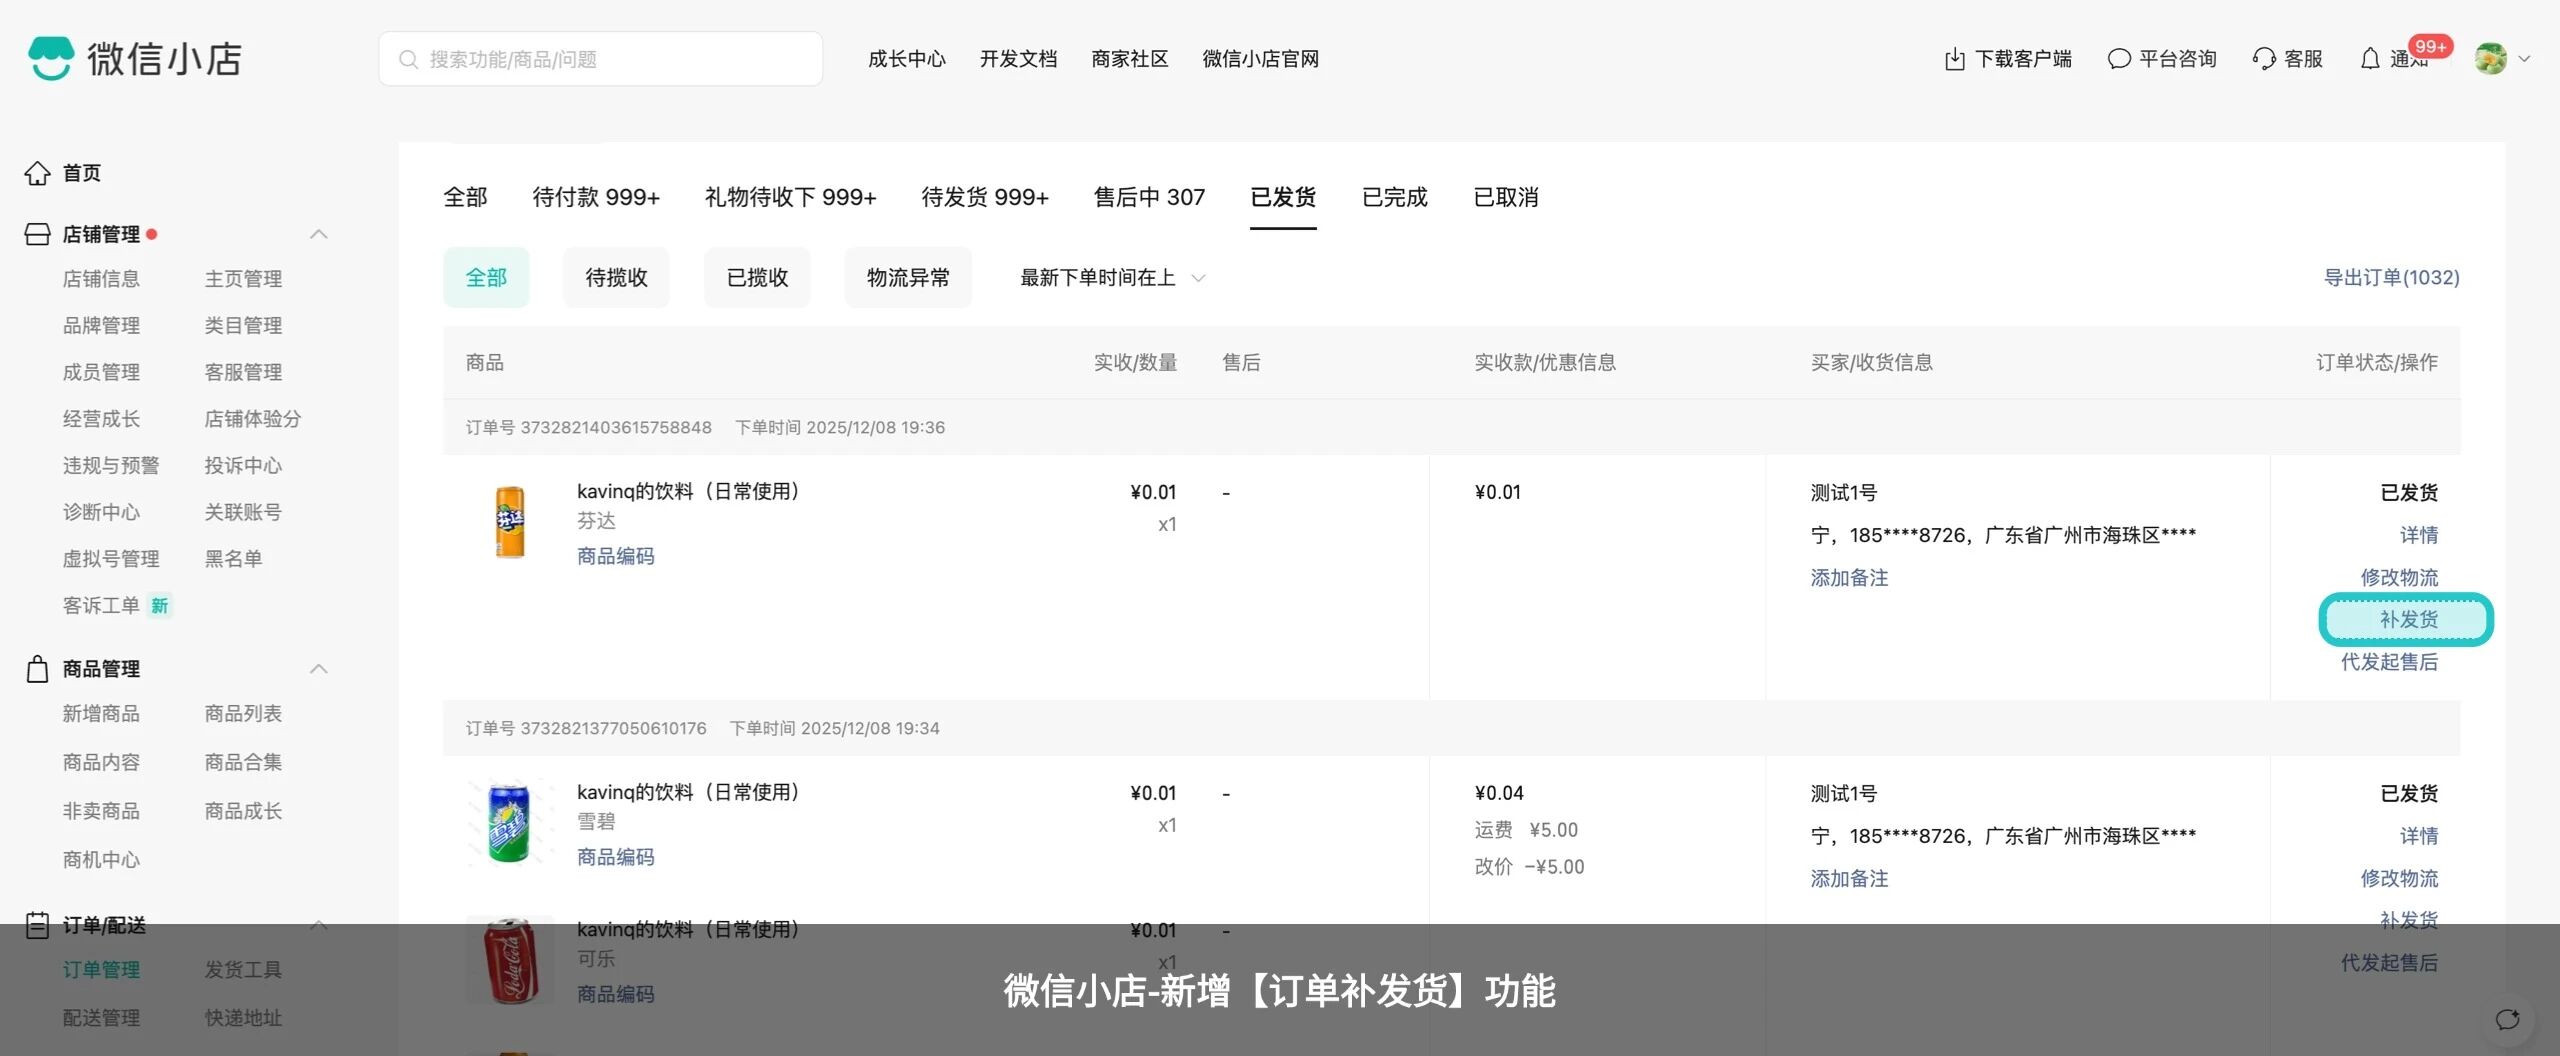This screenshot has height=1056, width=2560.
Task: Switch to the 礼物待收下 999+ tab
Action: point(790,197)
